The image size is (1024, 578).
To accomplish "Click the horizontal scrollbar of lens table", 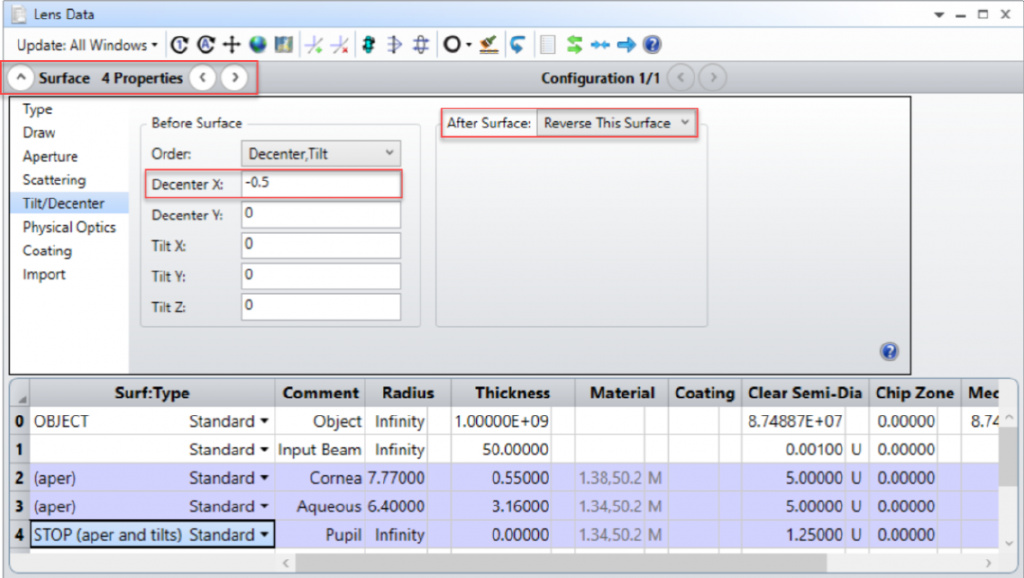I will coord(560,562).
